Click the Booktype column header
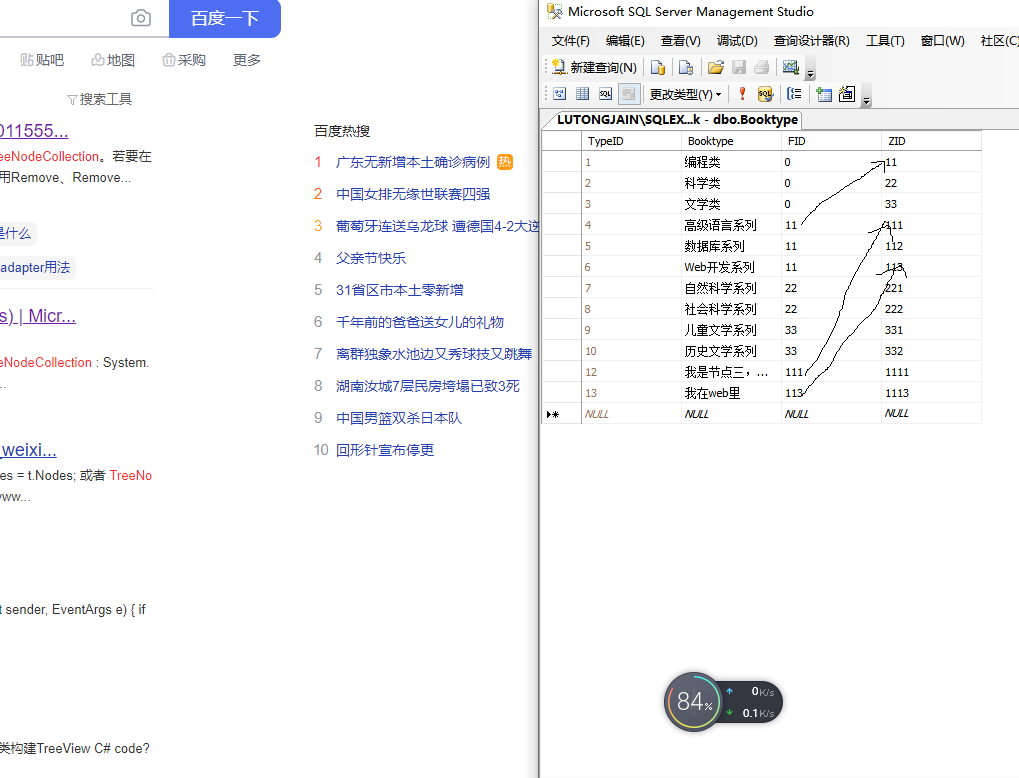 [x=731, y=141]
